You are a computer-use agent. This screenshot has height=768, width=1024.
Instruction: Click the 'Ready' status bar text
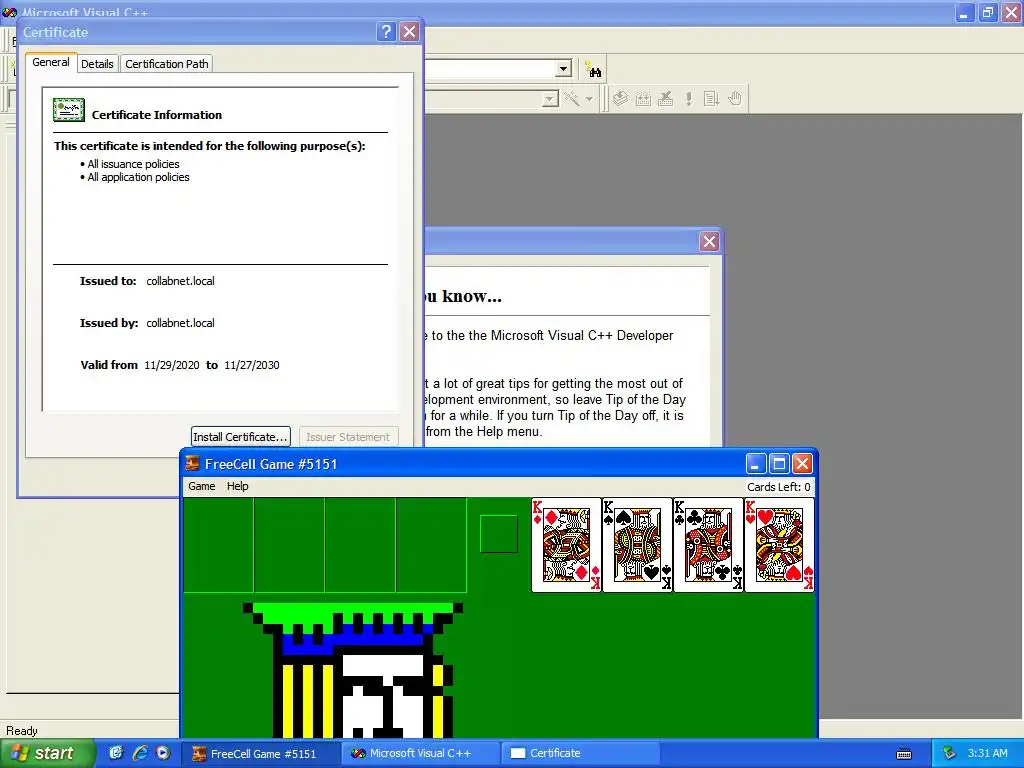pos(22,731)
